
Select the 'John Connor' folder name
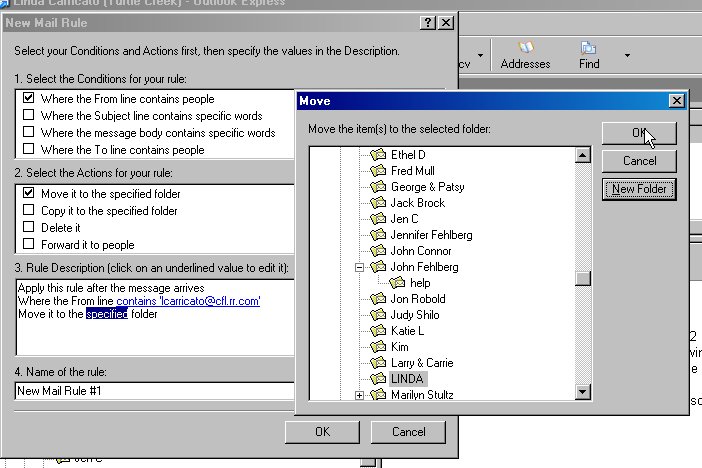tap(420, 251)
